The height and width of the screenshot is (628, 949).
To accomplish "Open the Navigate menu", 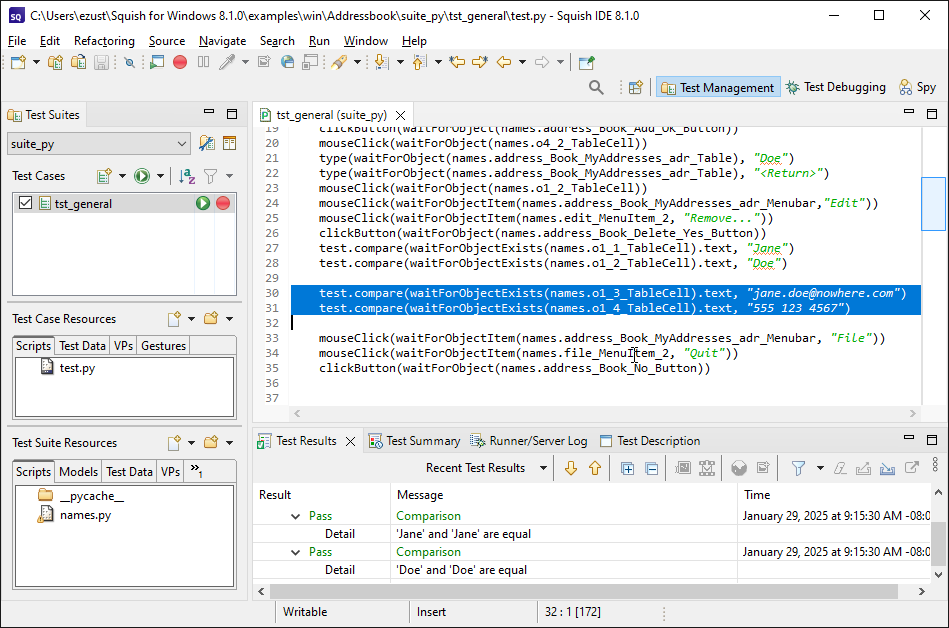I will click(222, 41).
